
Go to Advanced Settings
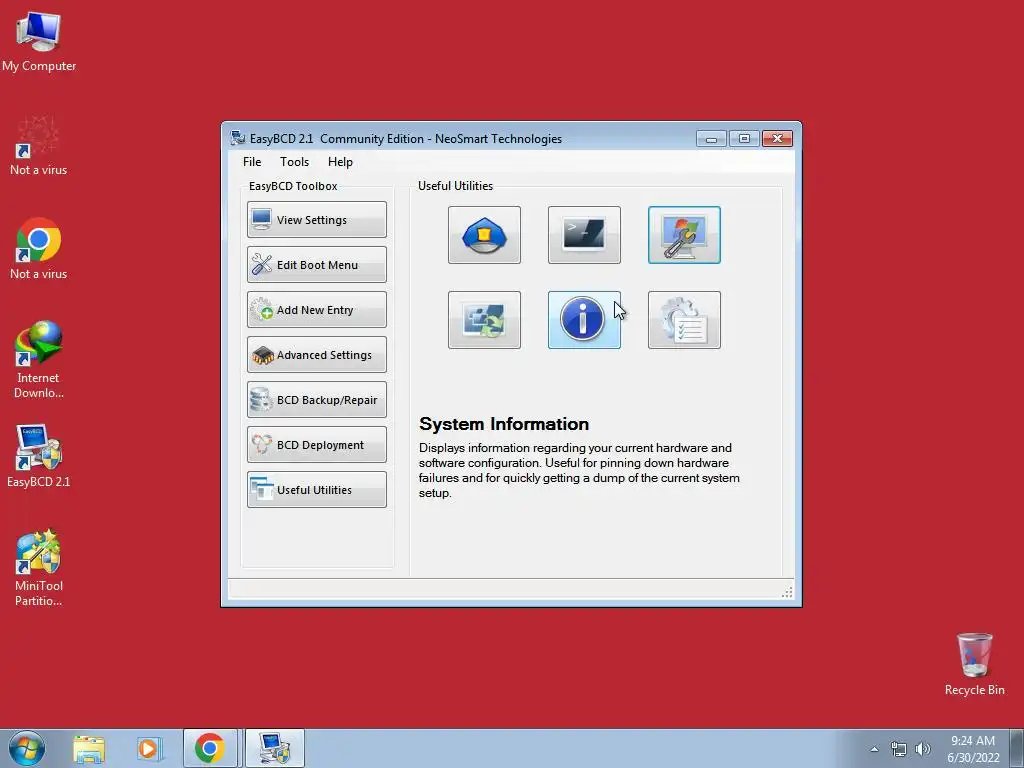pyautogui.click(x=317, y=355)
